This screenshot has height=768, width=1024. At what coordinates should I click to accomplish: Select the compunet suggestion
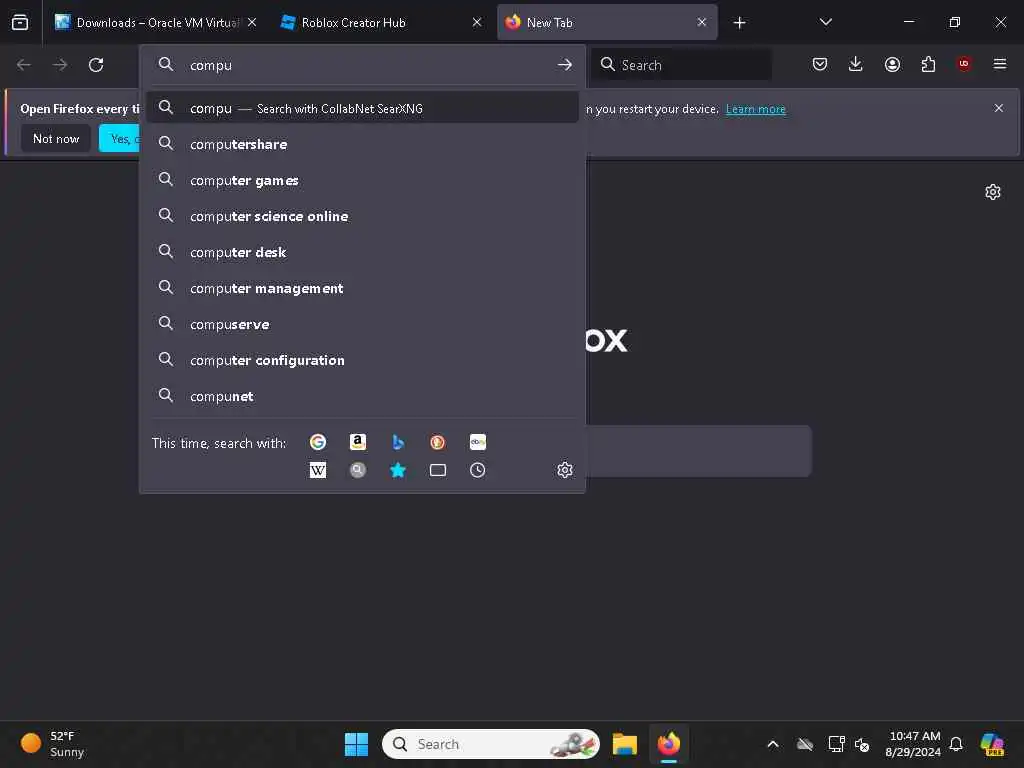(x=362, y=396)
